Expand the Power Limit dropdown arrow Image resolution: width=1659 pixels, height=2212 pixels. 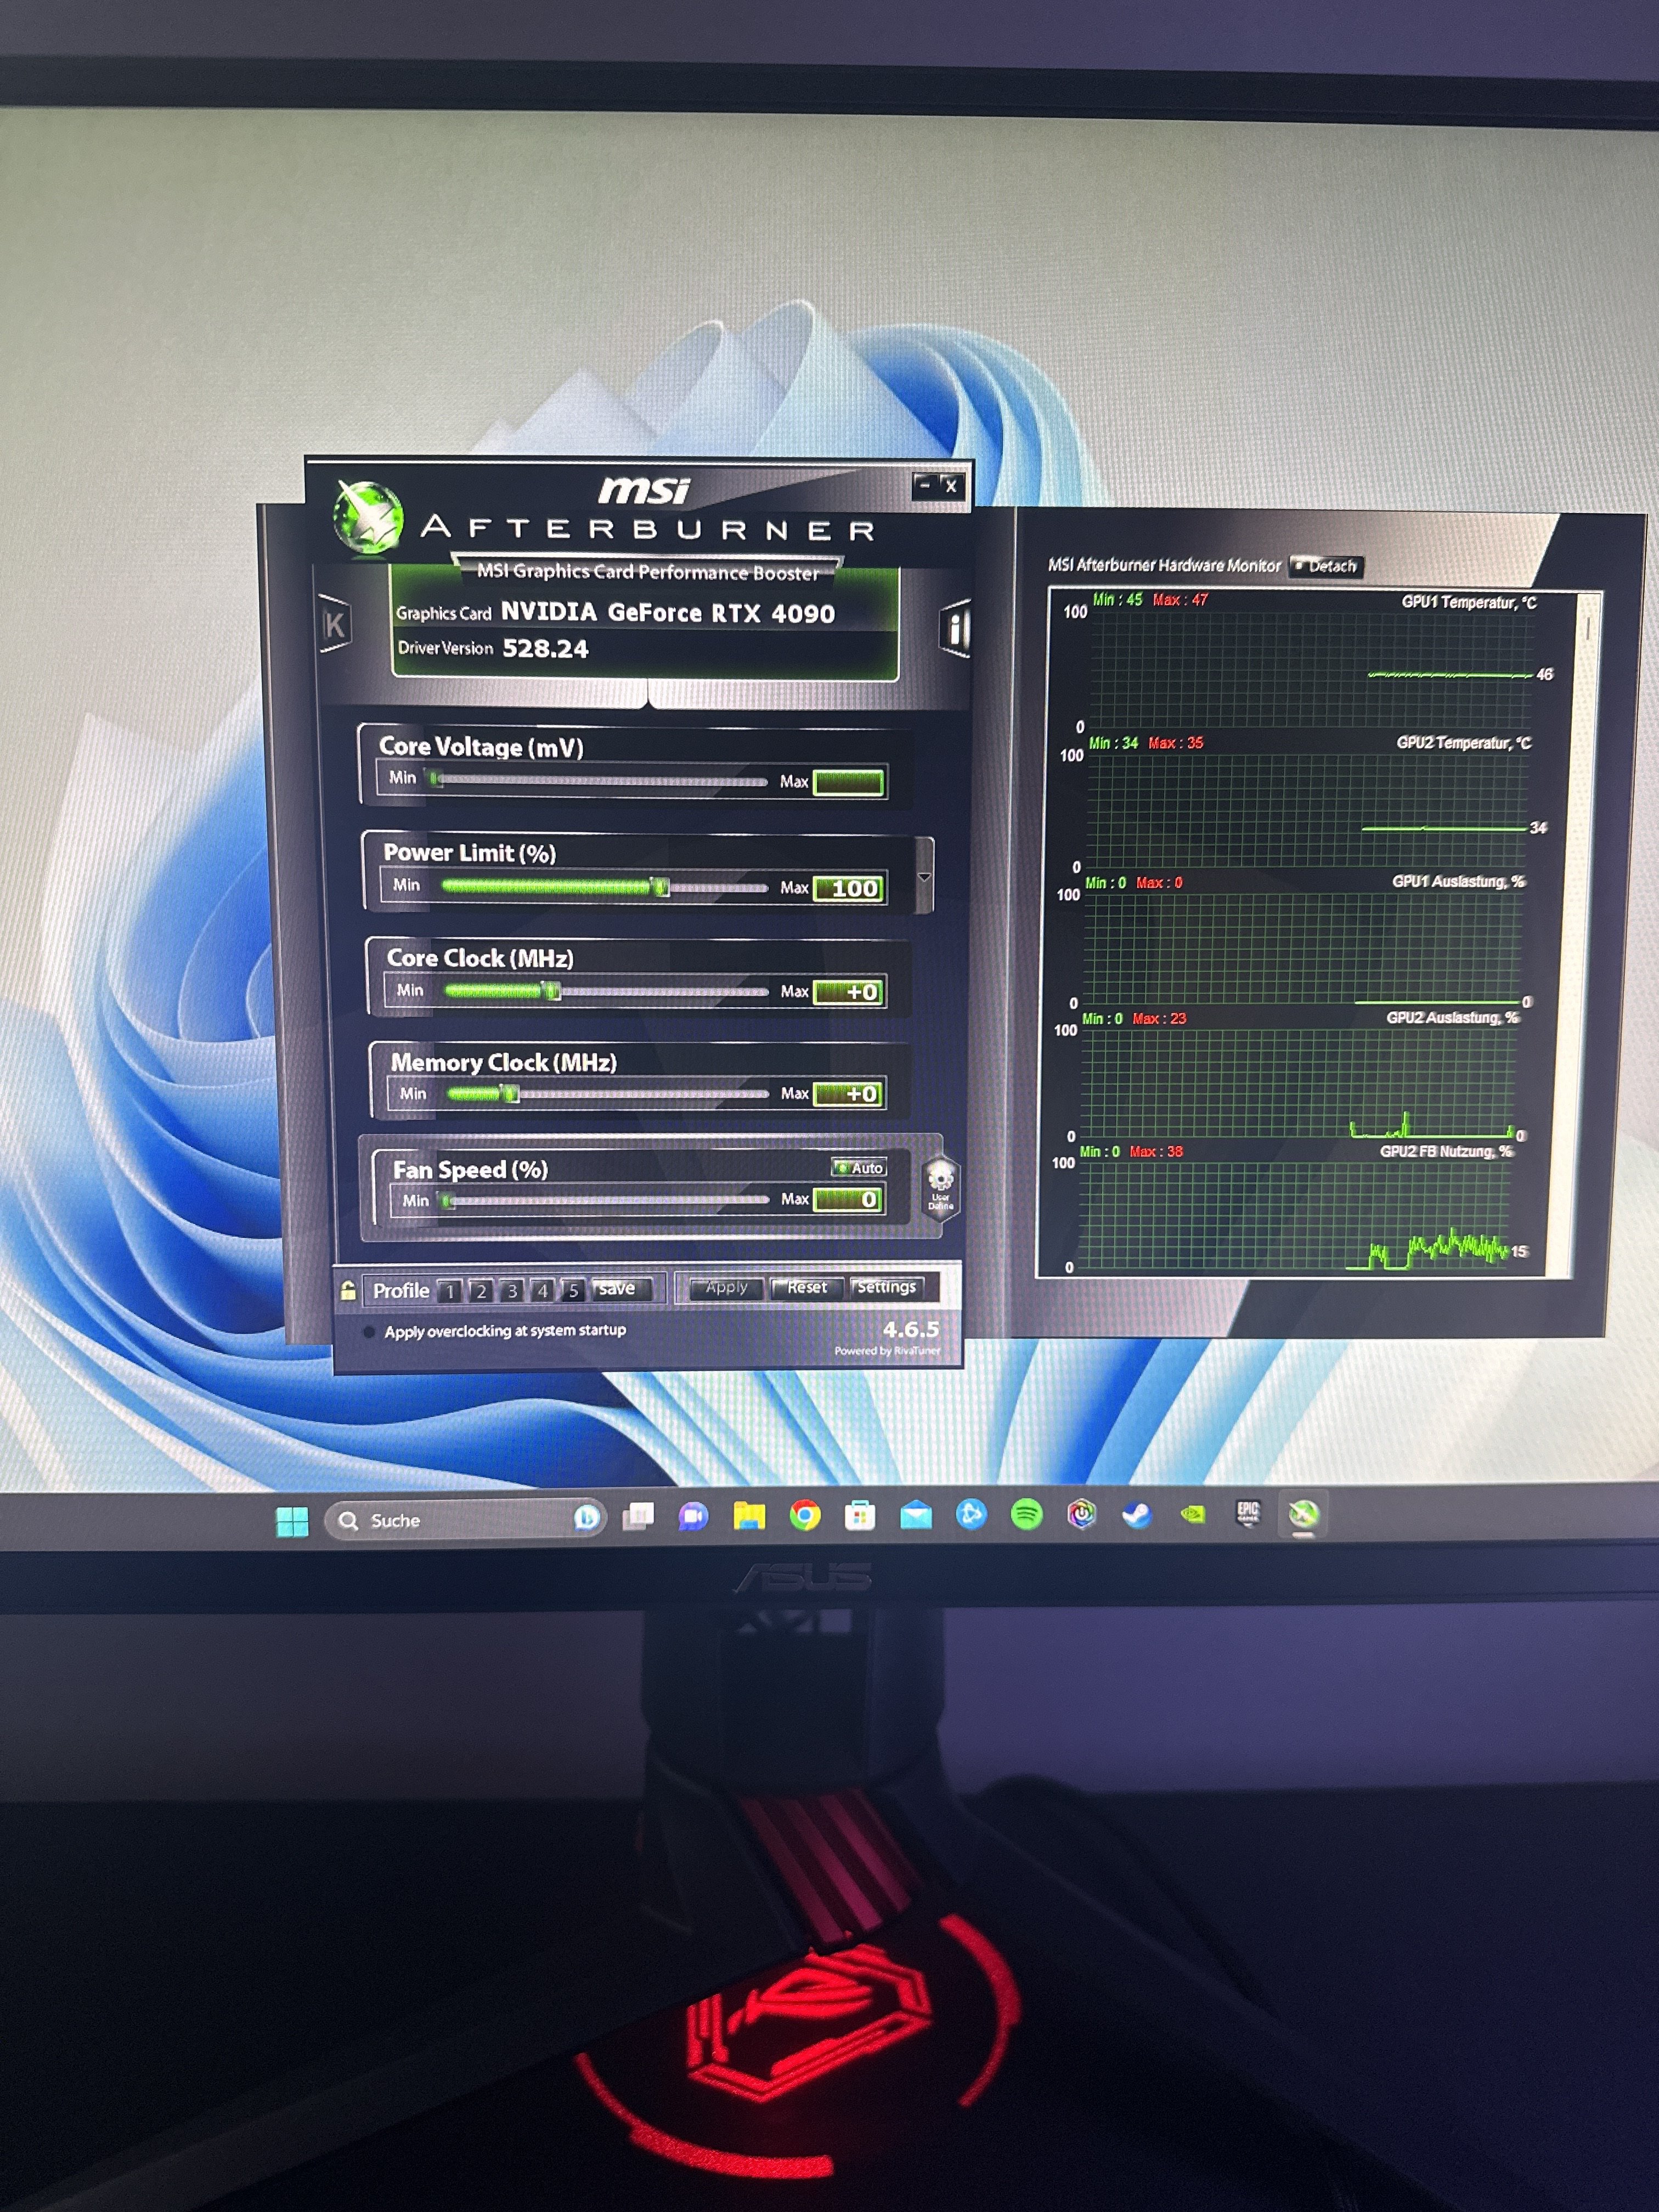tap(924, 877)
